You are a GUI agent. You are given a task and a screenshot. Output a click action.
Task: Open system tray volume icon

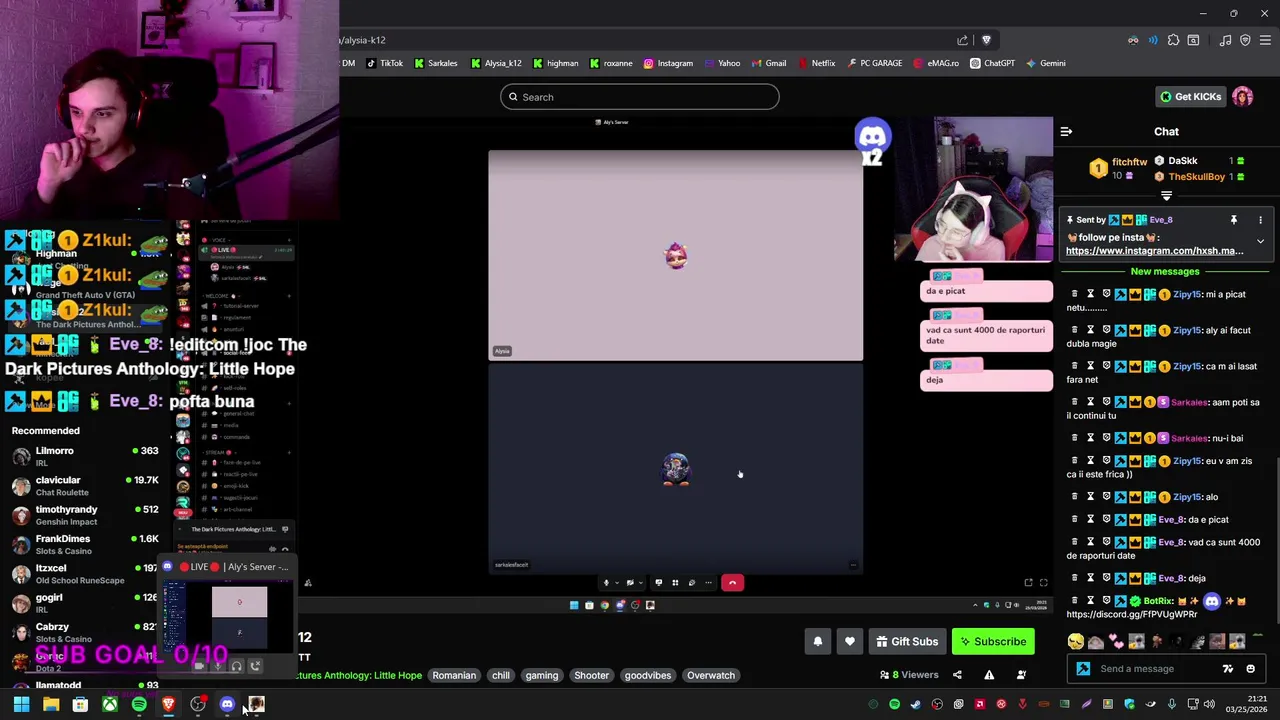pyautogui.click(x=1209, y=705)
